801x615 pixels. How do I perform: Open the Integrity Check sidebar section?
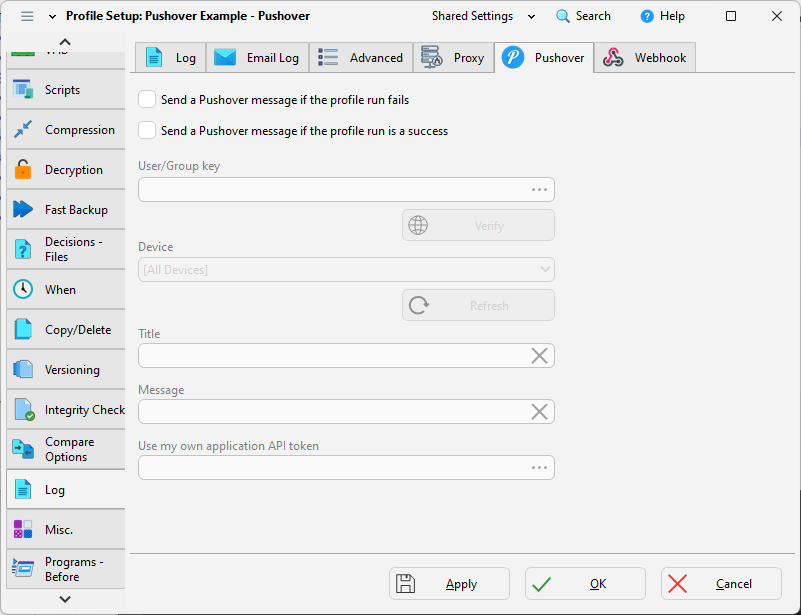pyautogui.click(x=66, y=410)
